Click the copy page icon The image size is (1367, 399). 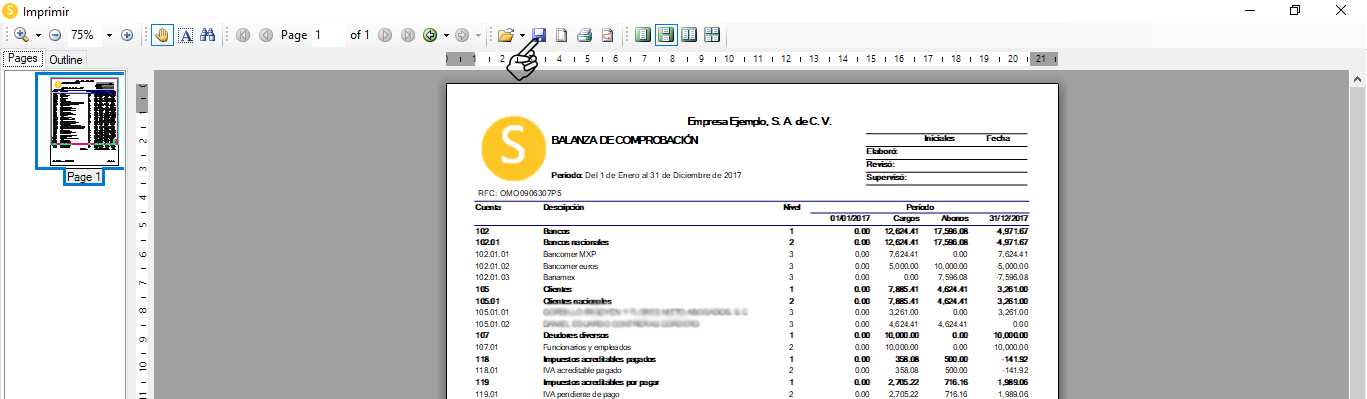coord(562,35)
